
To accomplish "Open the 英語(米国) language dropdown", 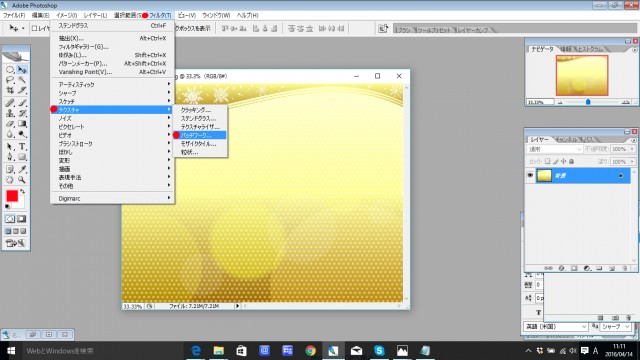I will click(x=556, y=327).
